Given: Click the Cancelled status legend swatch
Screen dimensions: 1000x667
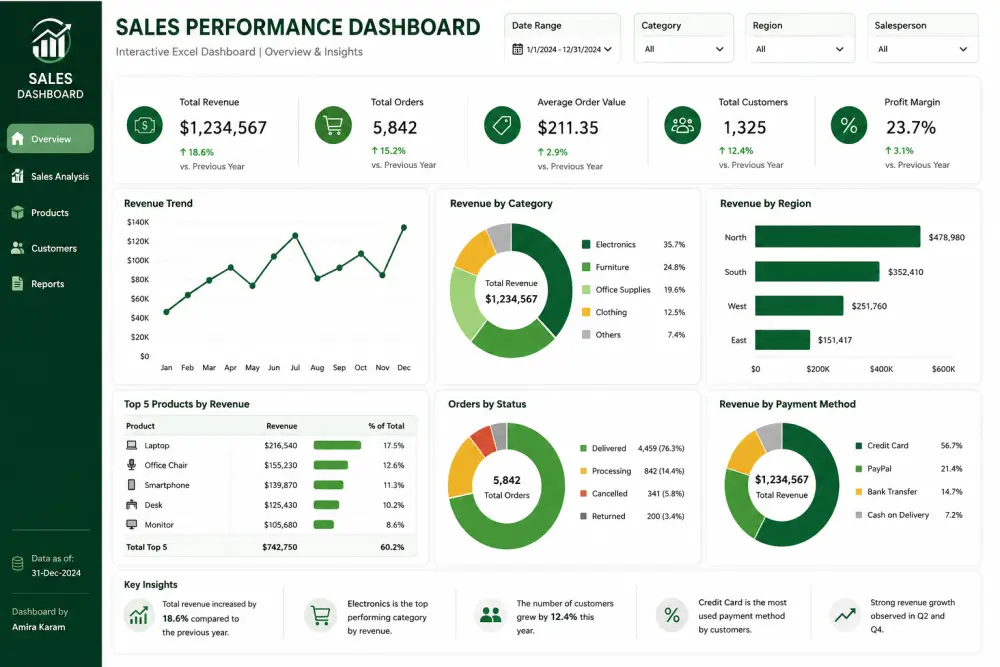Looking at the screenshot, I should click(583, 494).
